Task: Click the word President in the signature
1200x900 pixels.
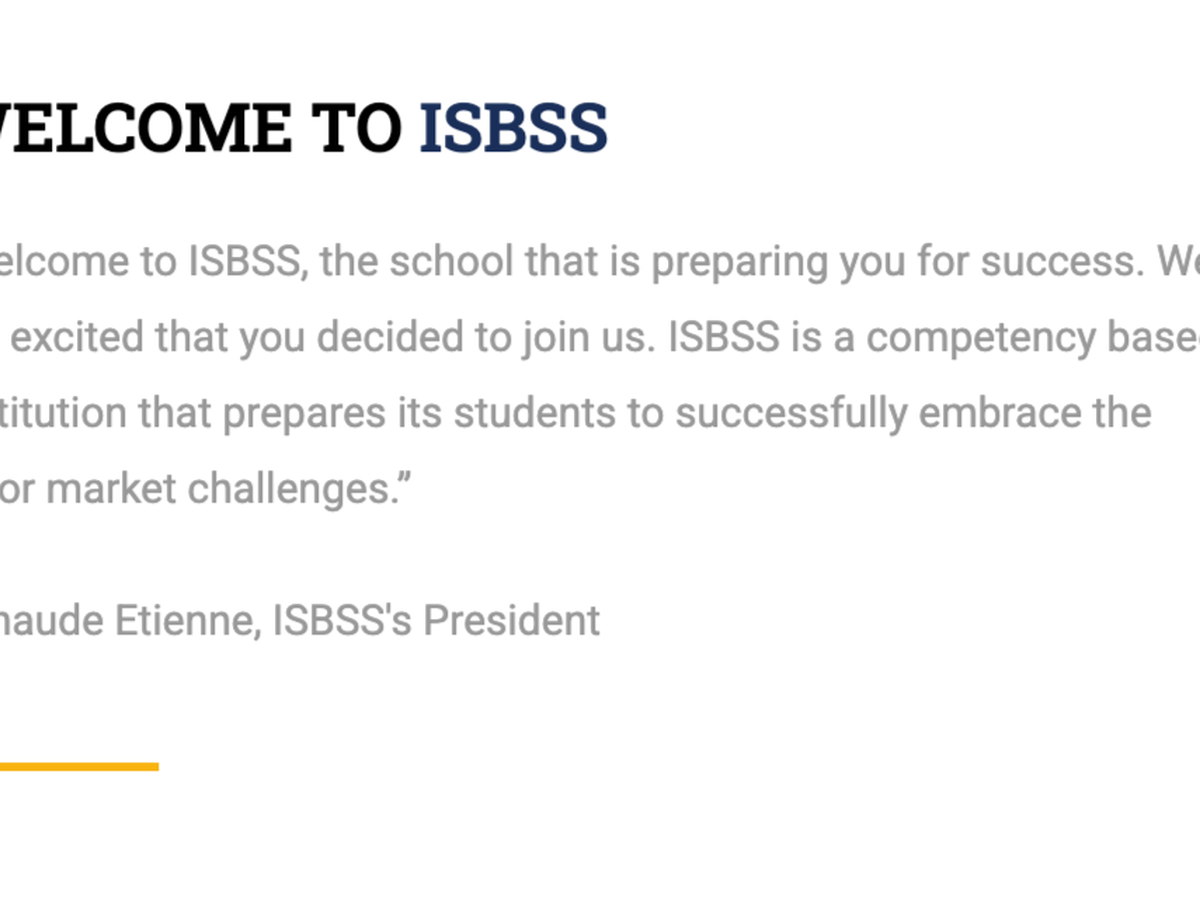Action: pyautogui.click(x=511, y=620)
